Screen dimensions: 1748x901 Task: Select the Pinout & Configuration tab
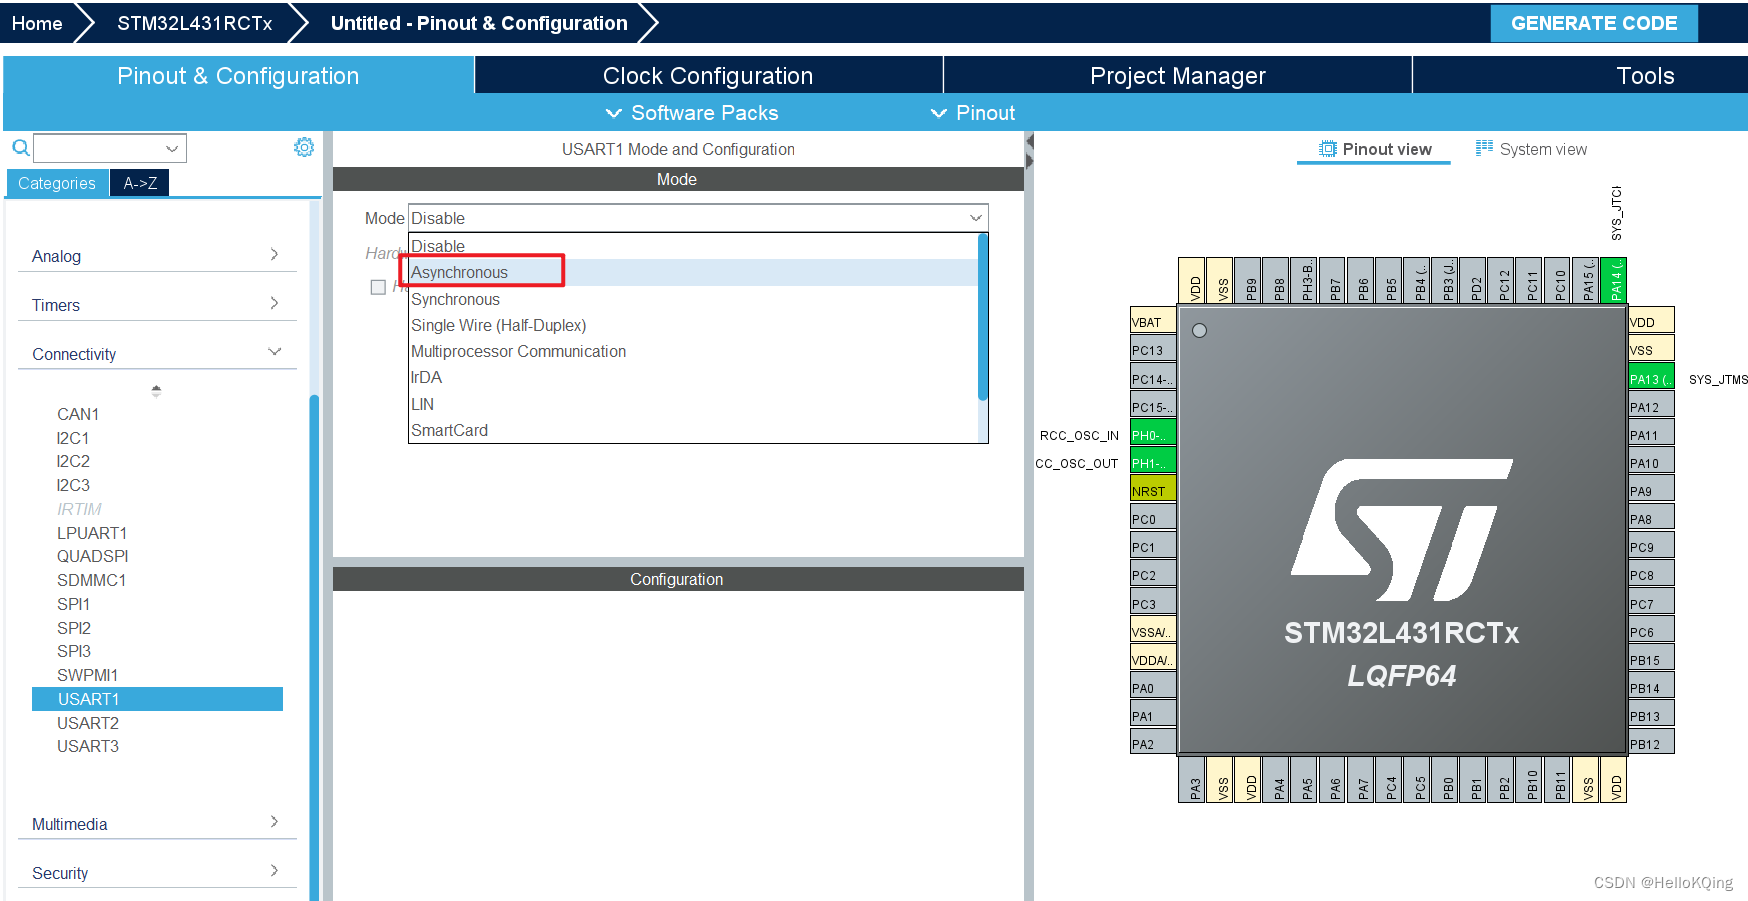238,76
